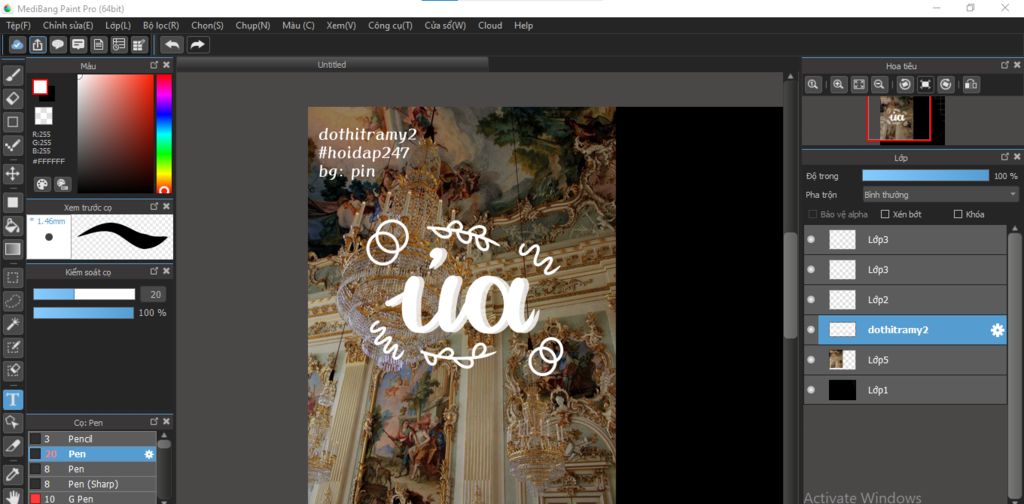Open the Lớp(L) menu

pyautogui.click(x=118, y=25)
